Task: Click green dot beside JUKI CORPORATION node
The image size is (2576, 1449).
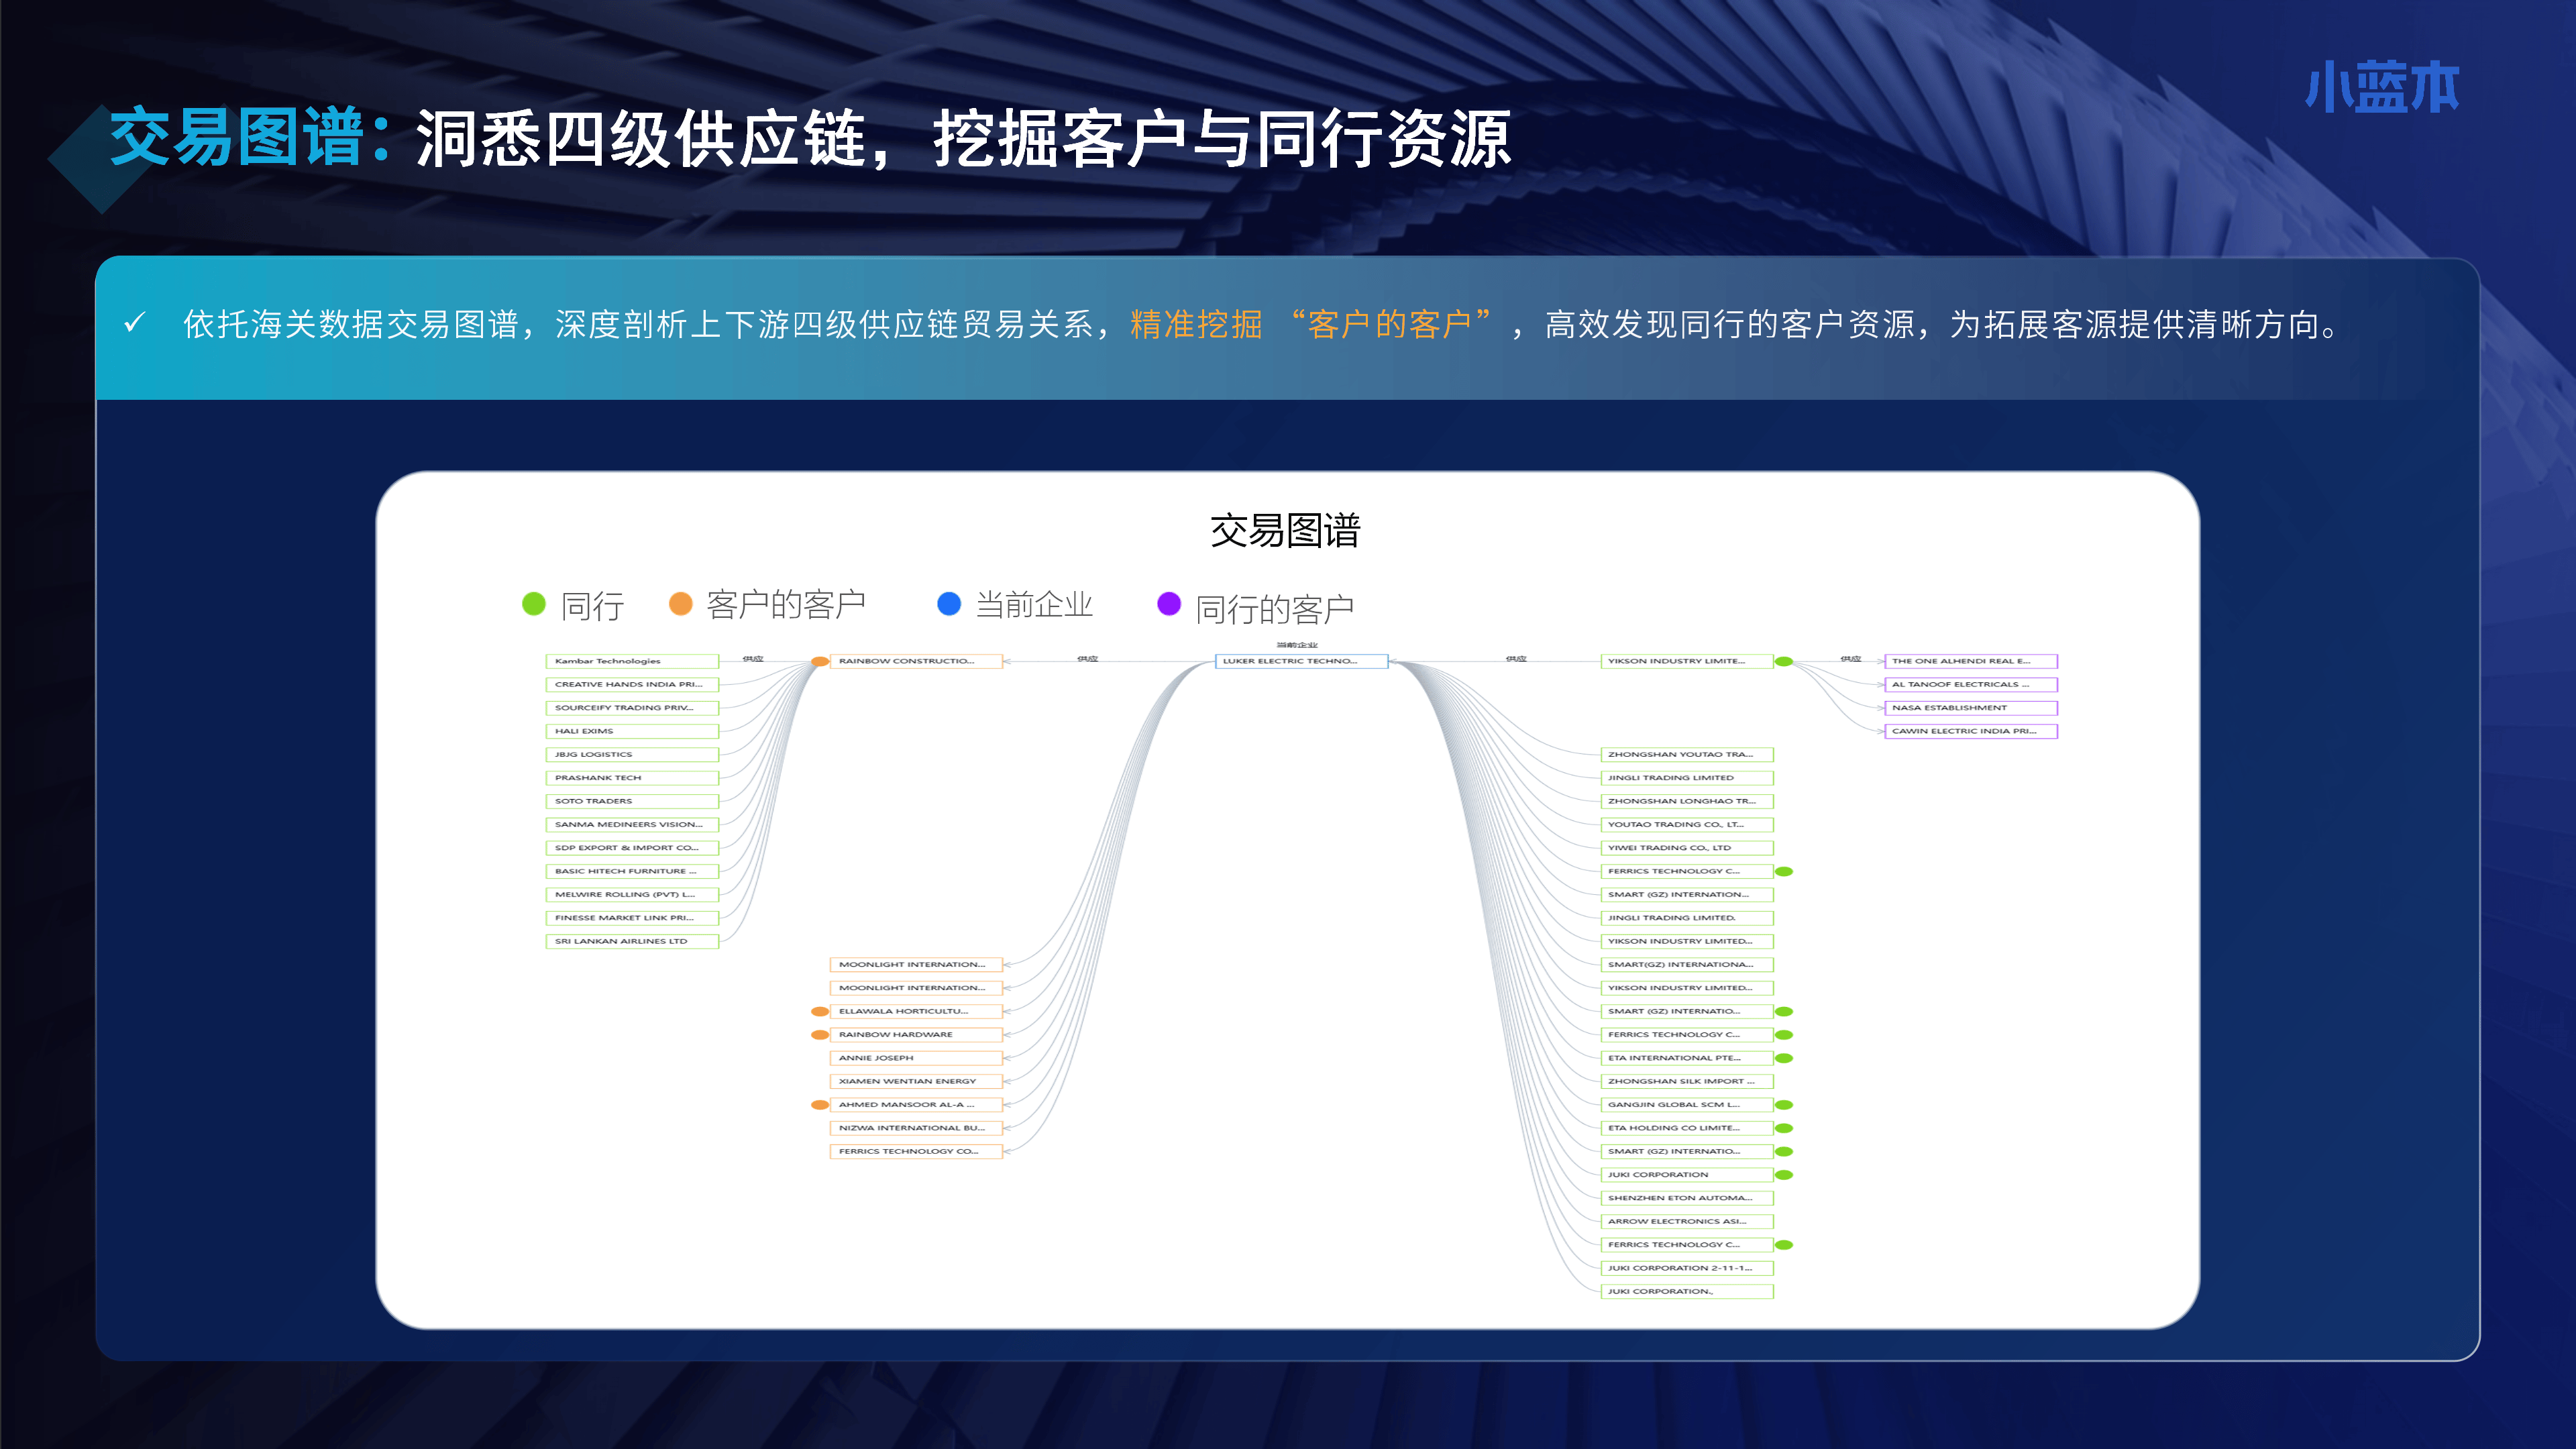Action: pos(1784,1175)
